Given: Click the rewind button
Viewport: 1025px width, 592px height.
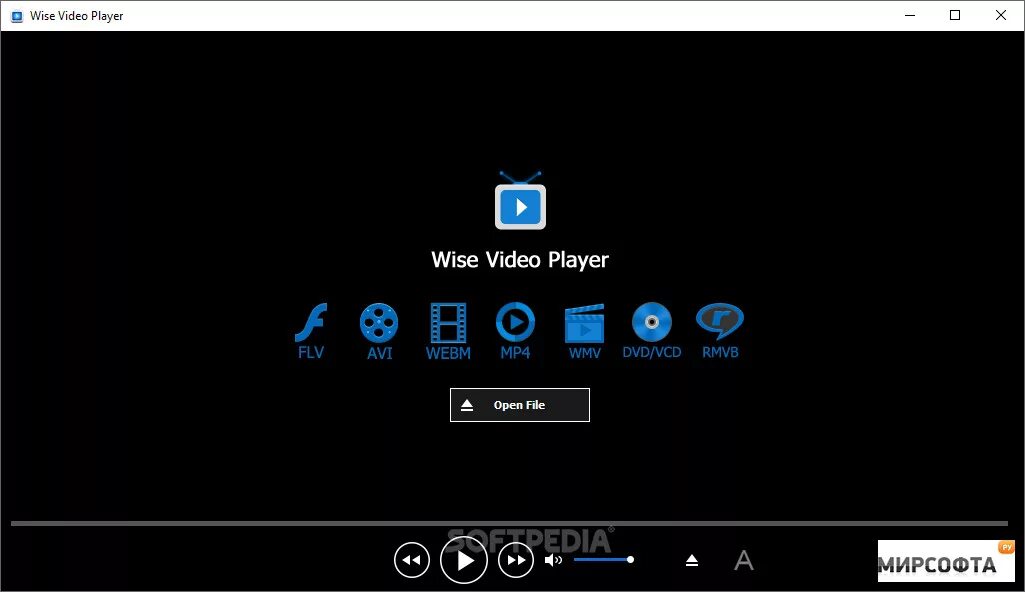Looking at the screenshot, I should pos(412,560).
